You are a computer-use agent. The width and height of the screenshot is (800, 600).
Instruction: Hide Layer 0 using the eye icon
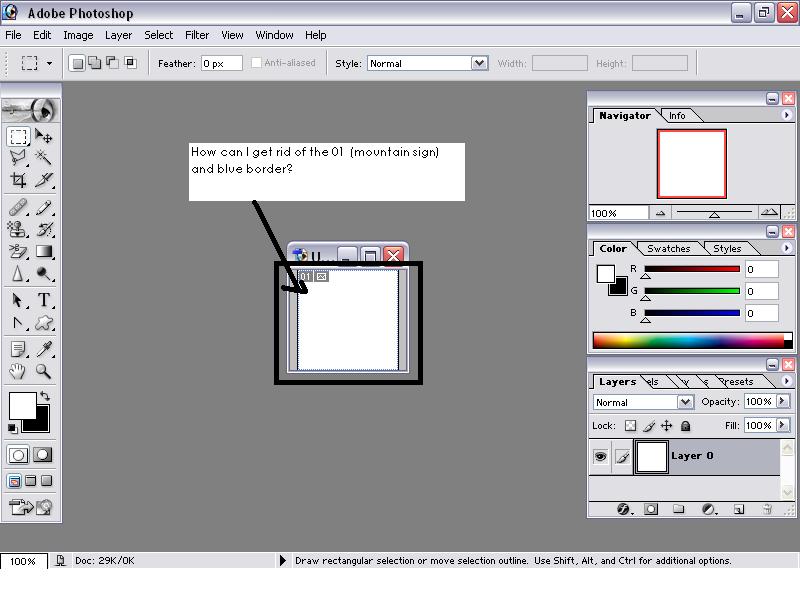tap(600, 457)
